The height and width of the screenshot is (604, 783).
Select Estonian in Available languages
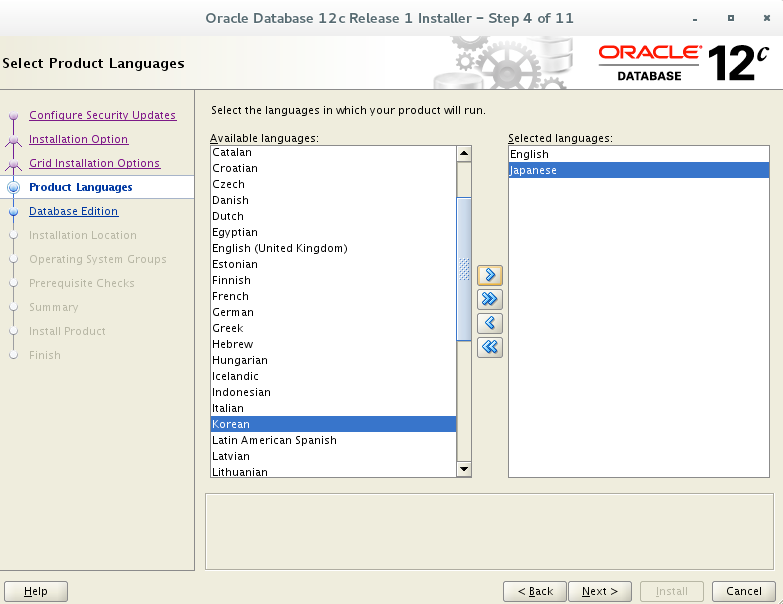(333, 264)
